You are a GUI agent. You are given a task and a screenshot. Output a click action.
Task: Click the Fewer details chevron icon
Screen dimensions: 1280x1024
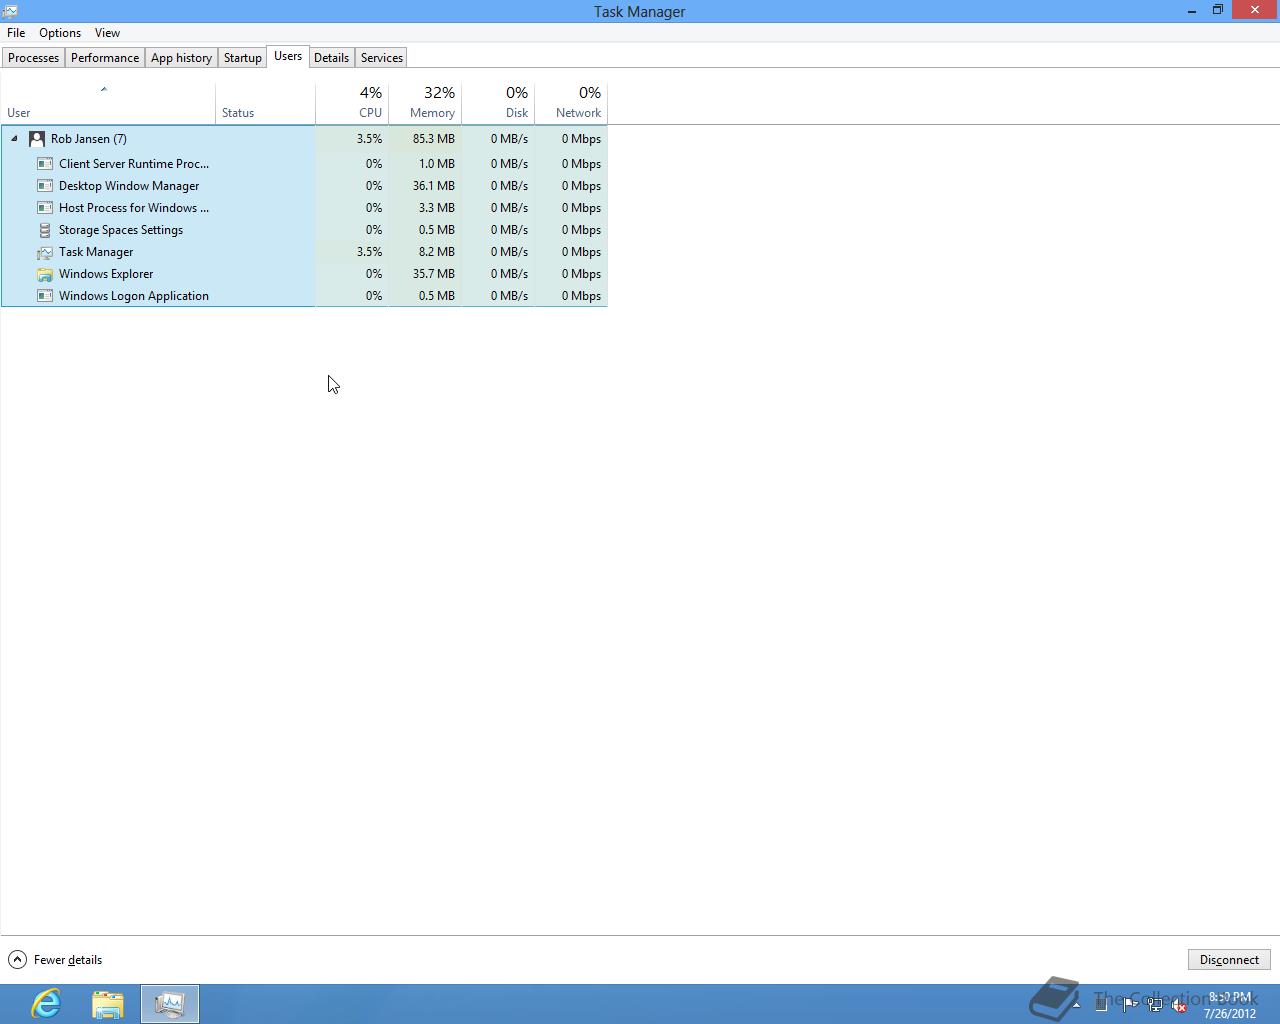coord(17,960)
